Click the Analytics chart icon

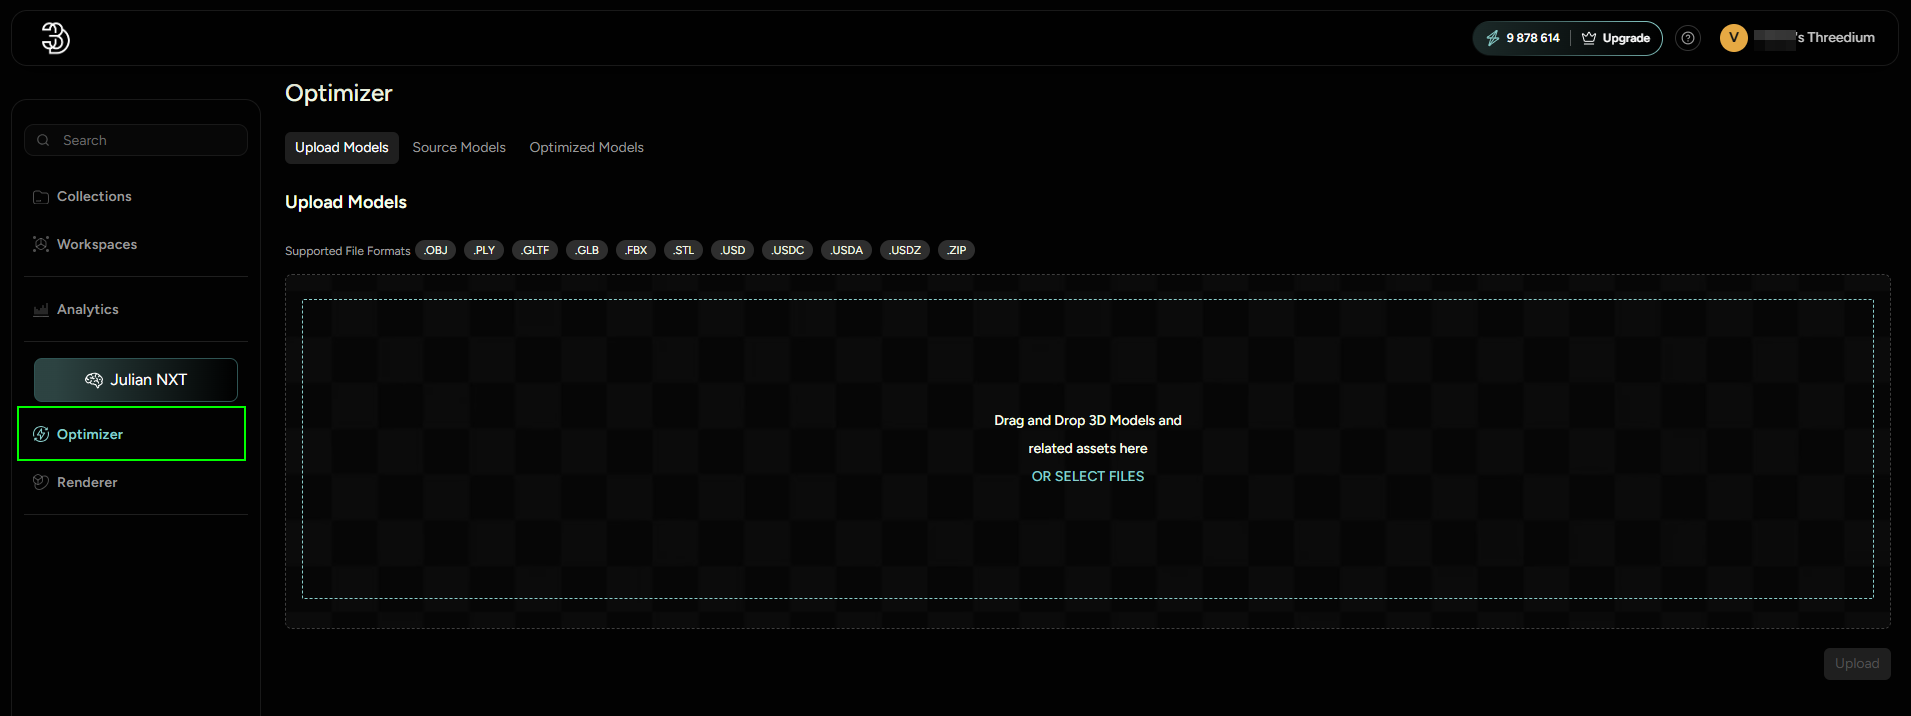(x=41, y=310)
